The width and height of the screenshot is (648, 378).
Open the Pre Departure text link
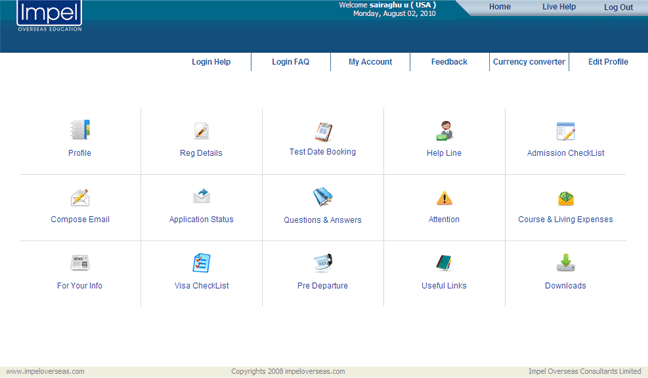[323, 285]
